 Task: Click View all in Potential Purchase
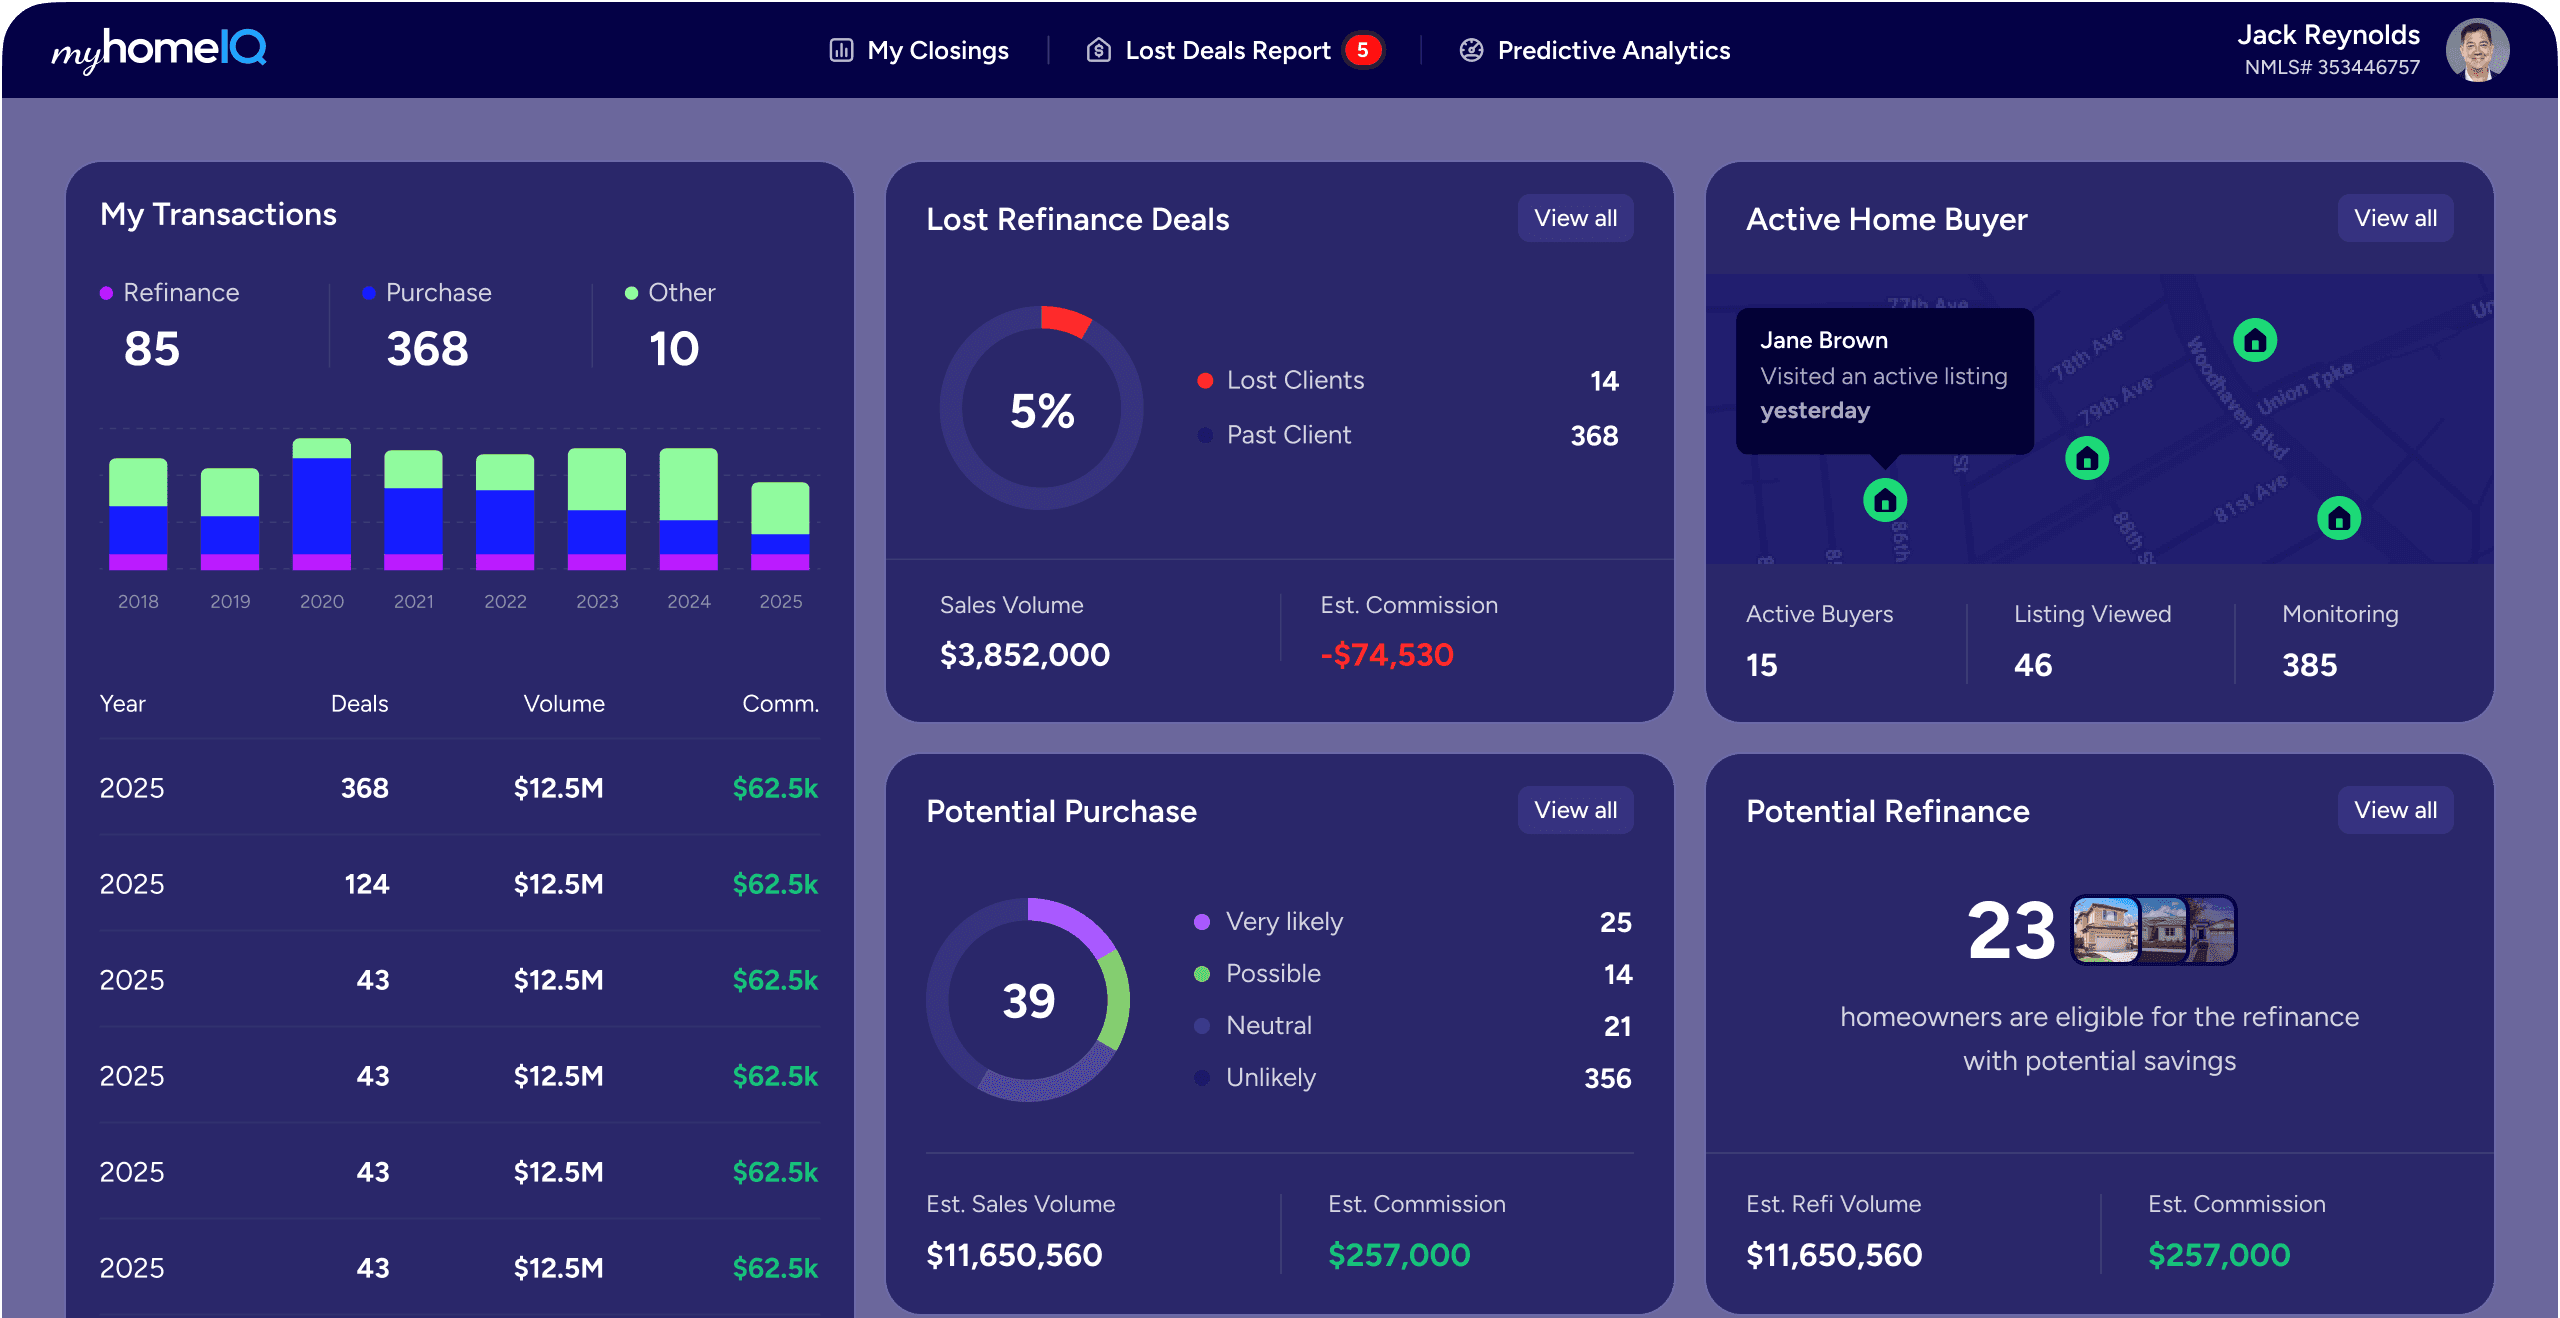(x=1574, y=810)
